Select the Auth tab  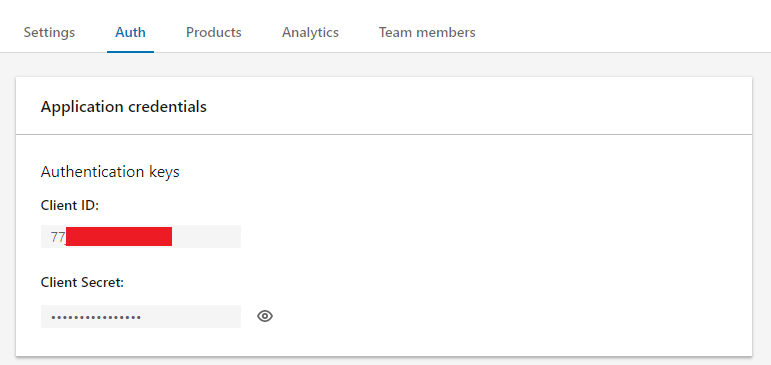coord(130,32)
